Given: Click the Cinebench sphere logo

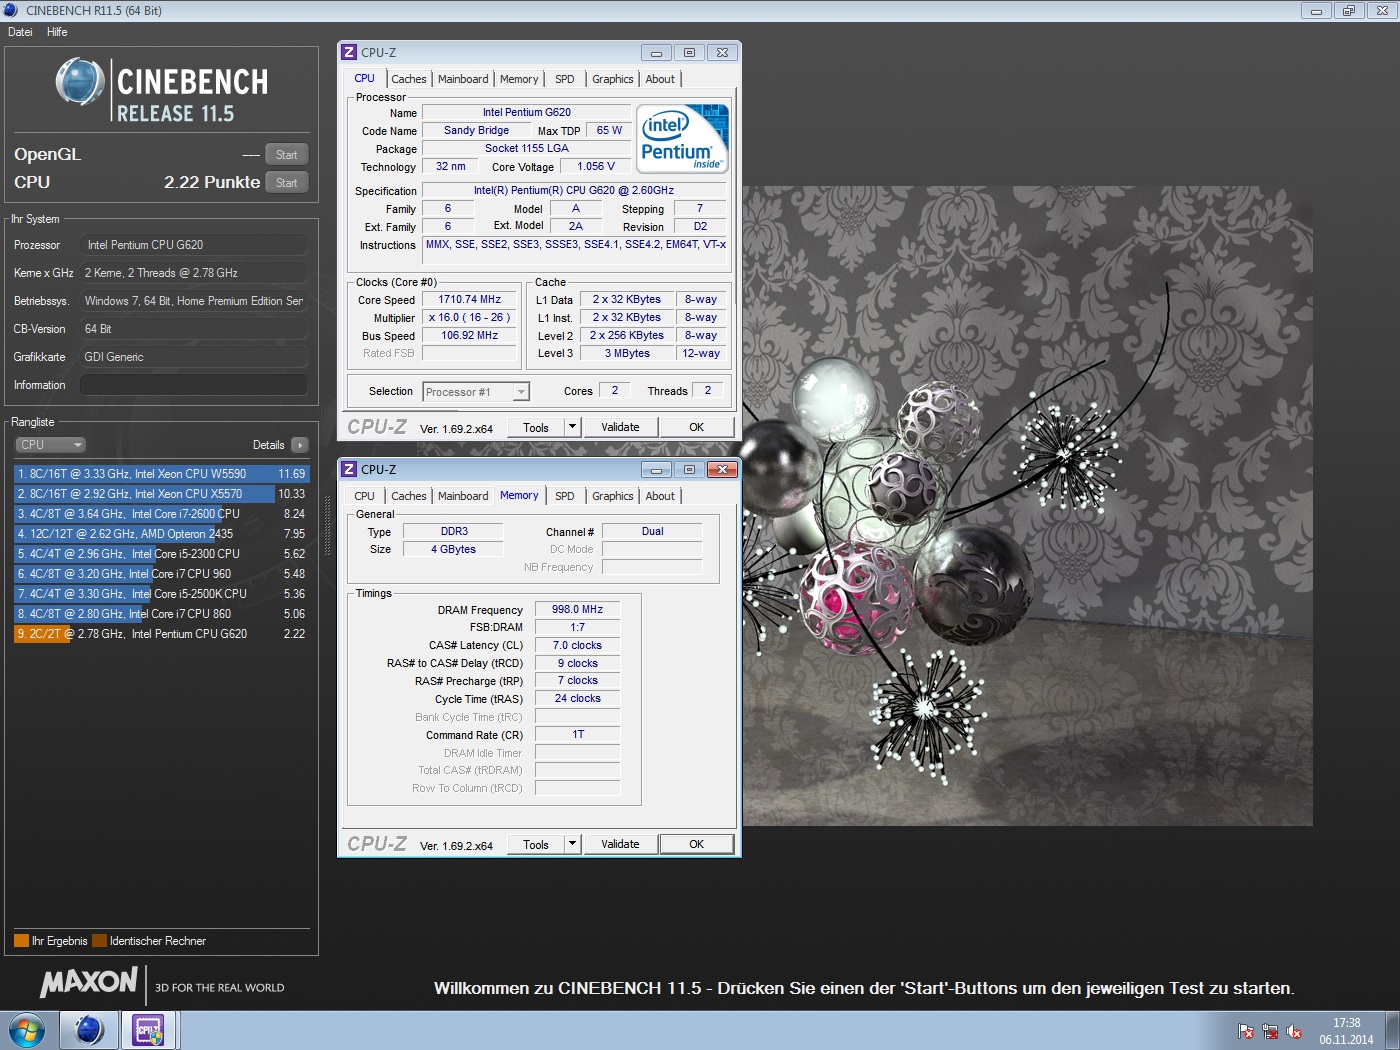Looking at the screenshot, I should 80,82.
